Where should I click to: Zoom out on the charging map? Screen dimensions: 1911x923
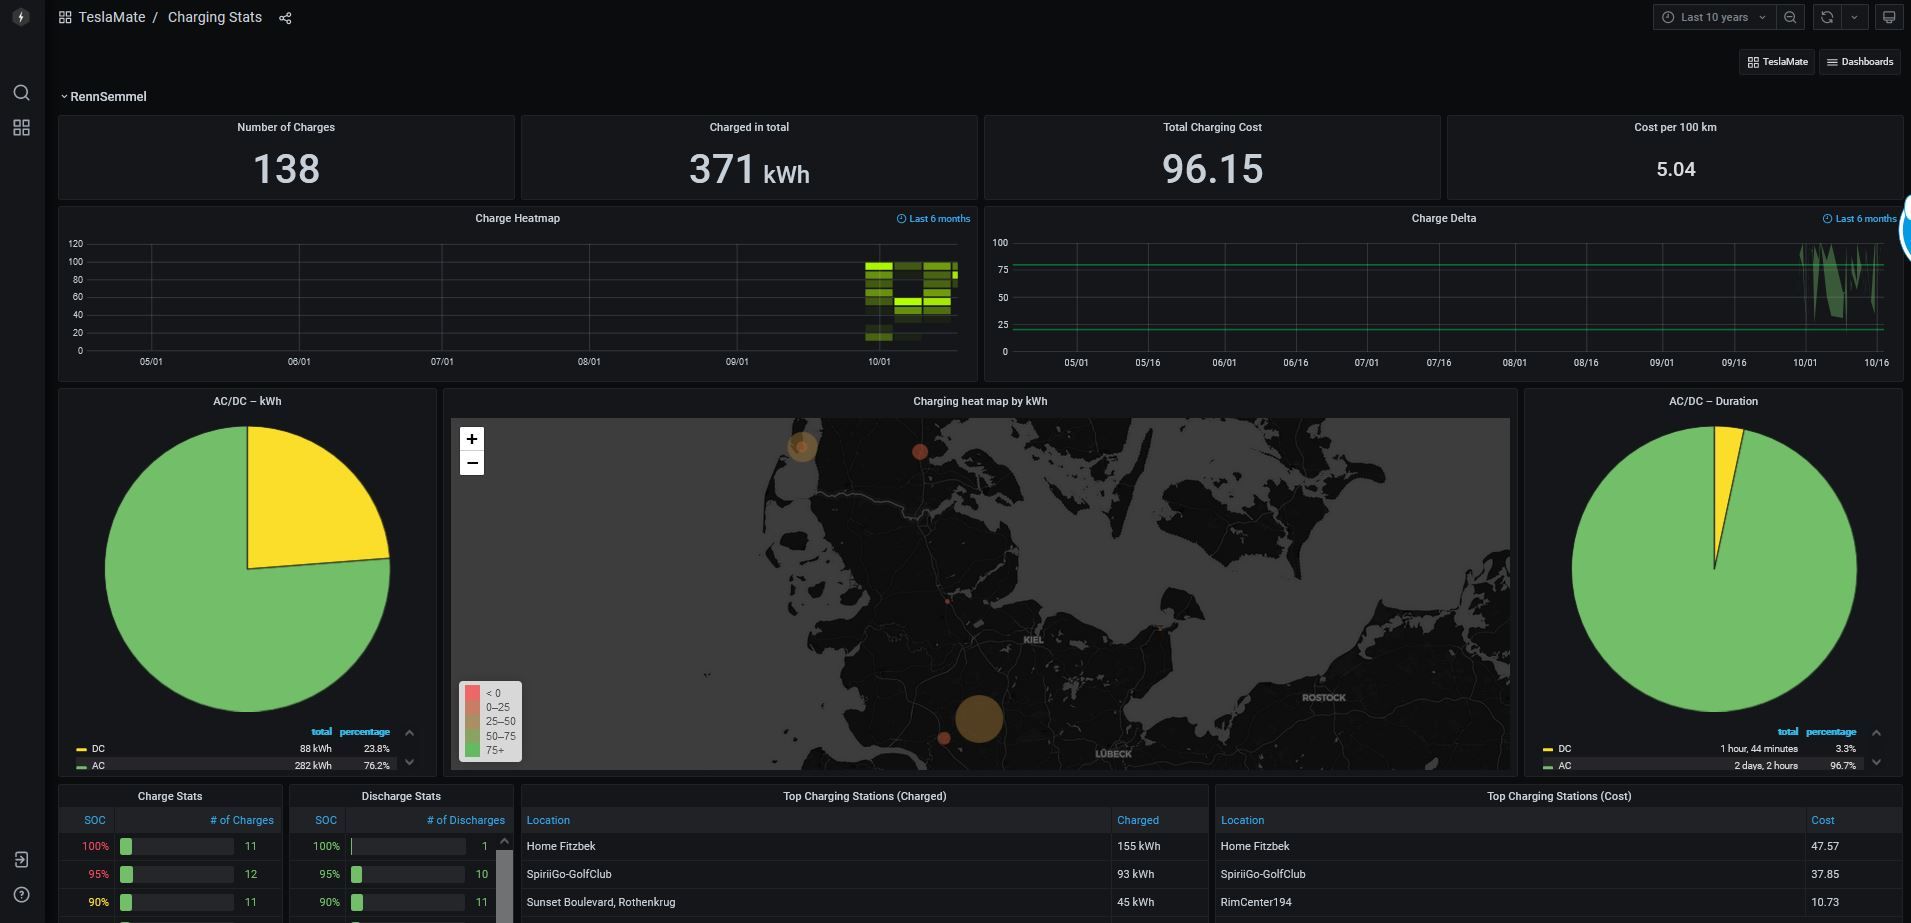472,463
